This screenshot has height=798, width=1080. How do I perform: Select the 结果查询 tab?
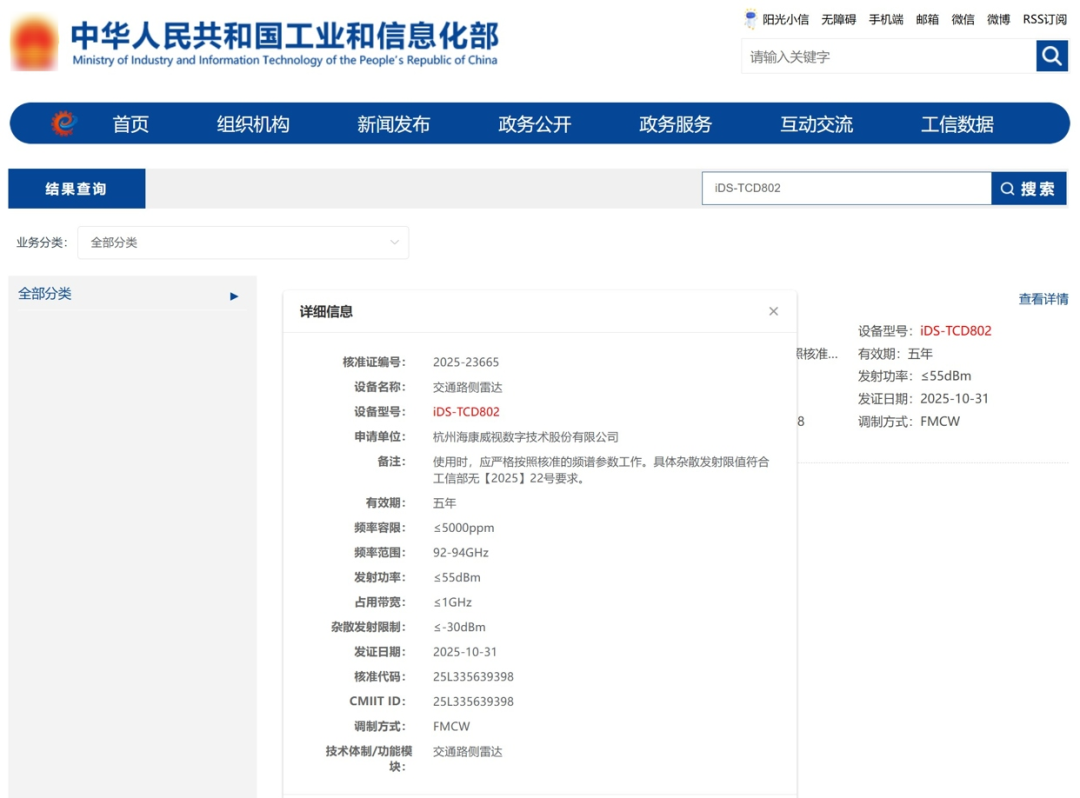click(76, 189)
